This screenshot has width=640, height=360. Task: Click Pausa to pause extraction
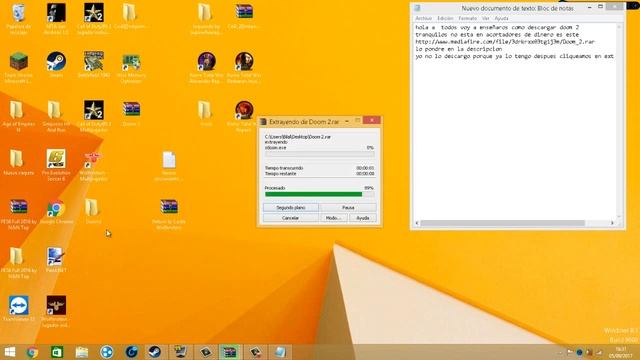348,208
